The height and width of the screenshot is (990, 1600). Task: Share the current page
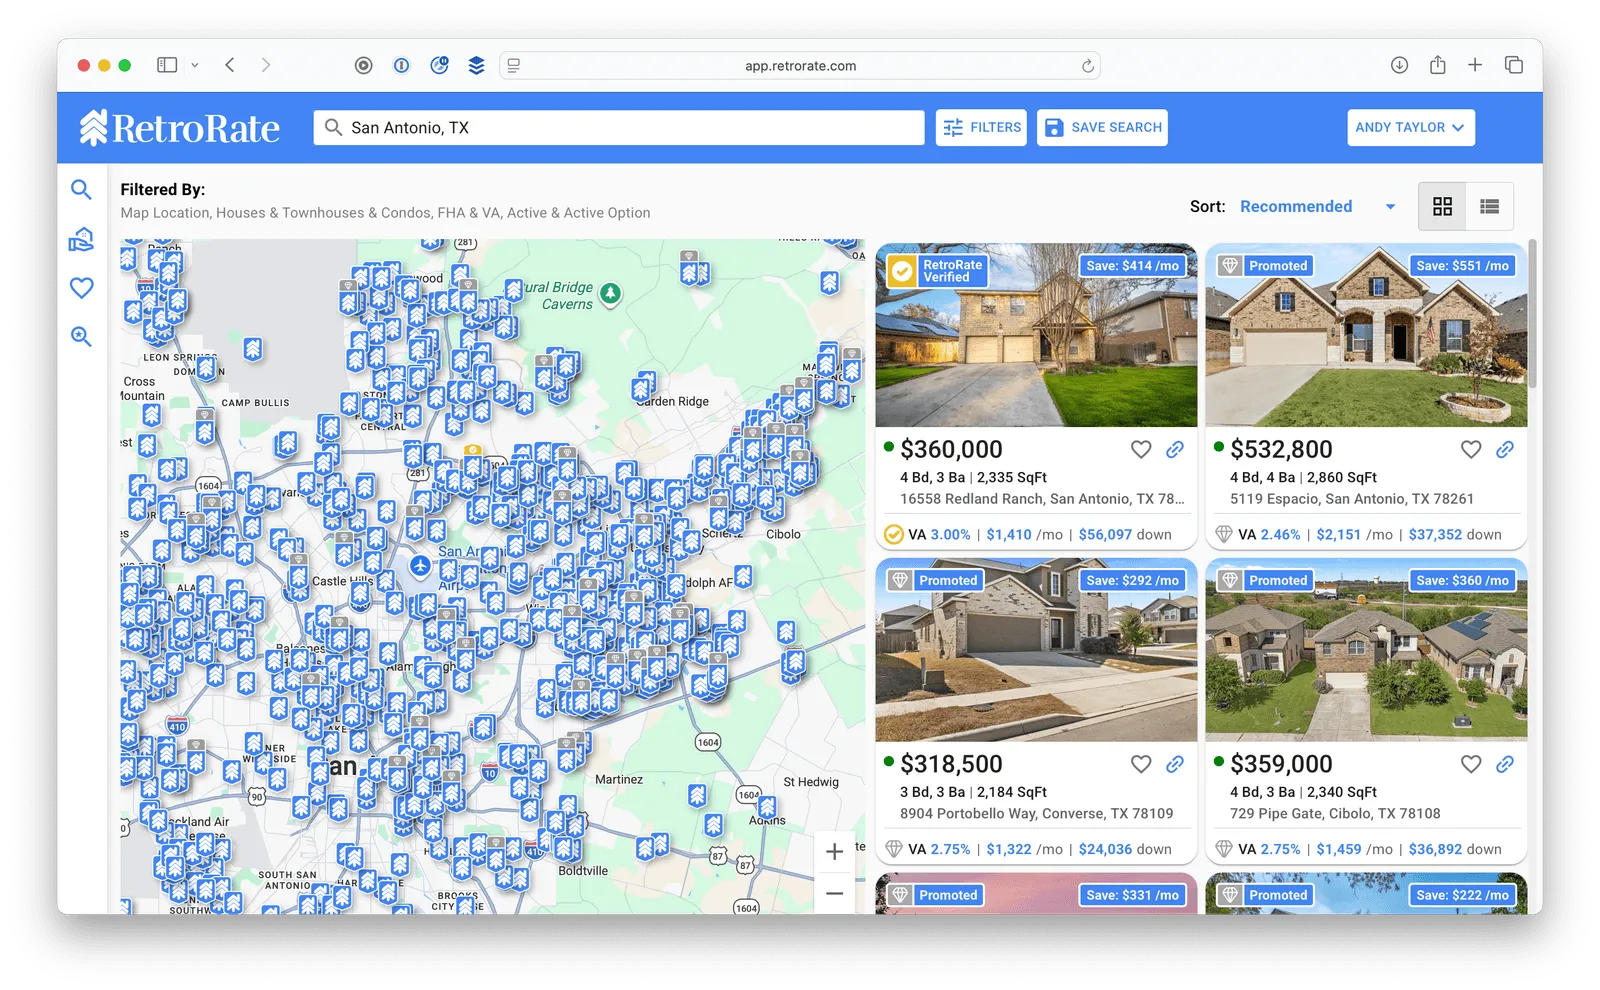point(1437,65)
